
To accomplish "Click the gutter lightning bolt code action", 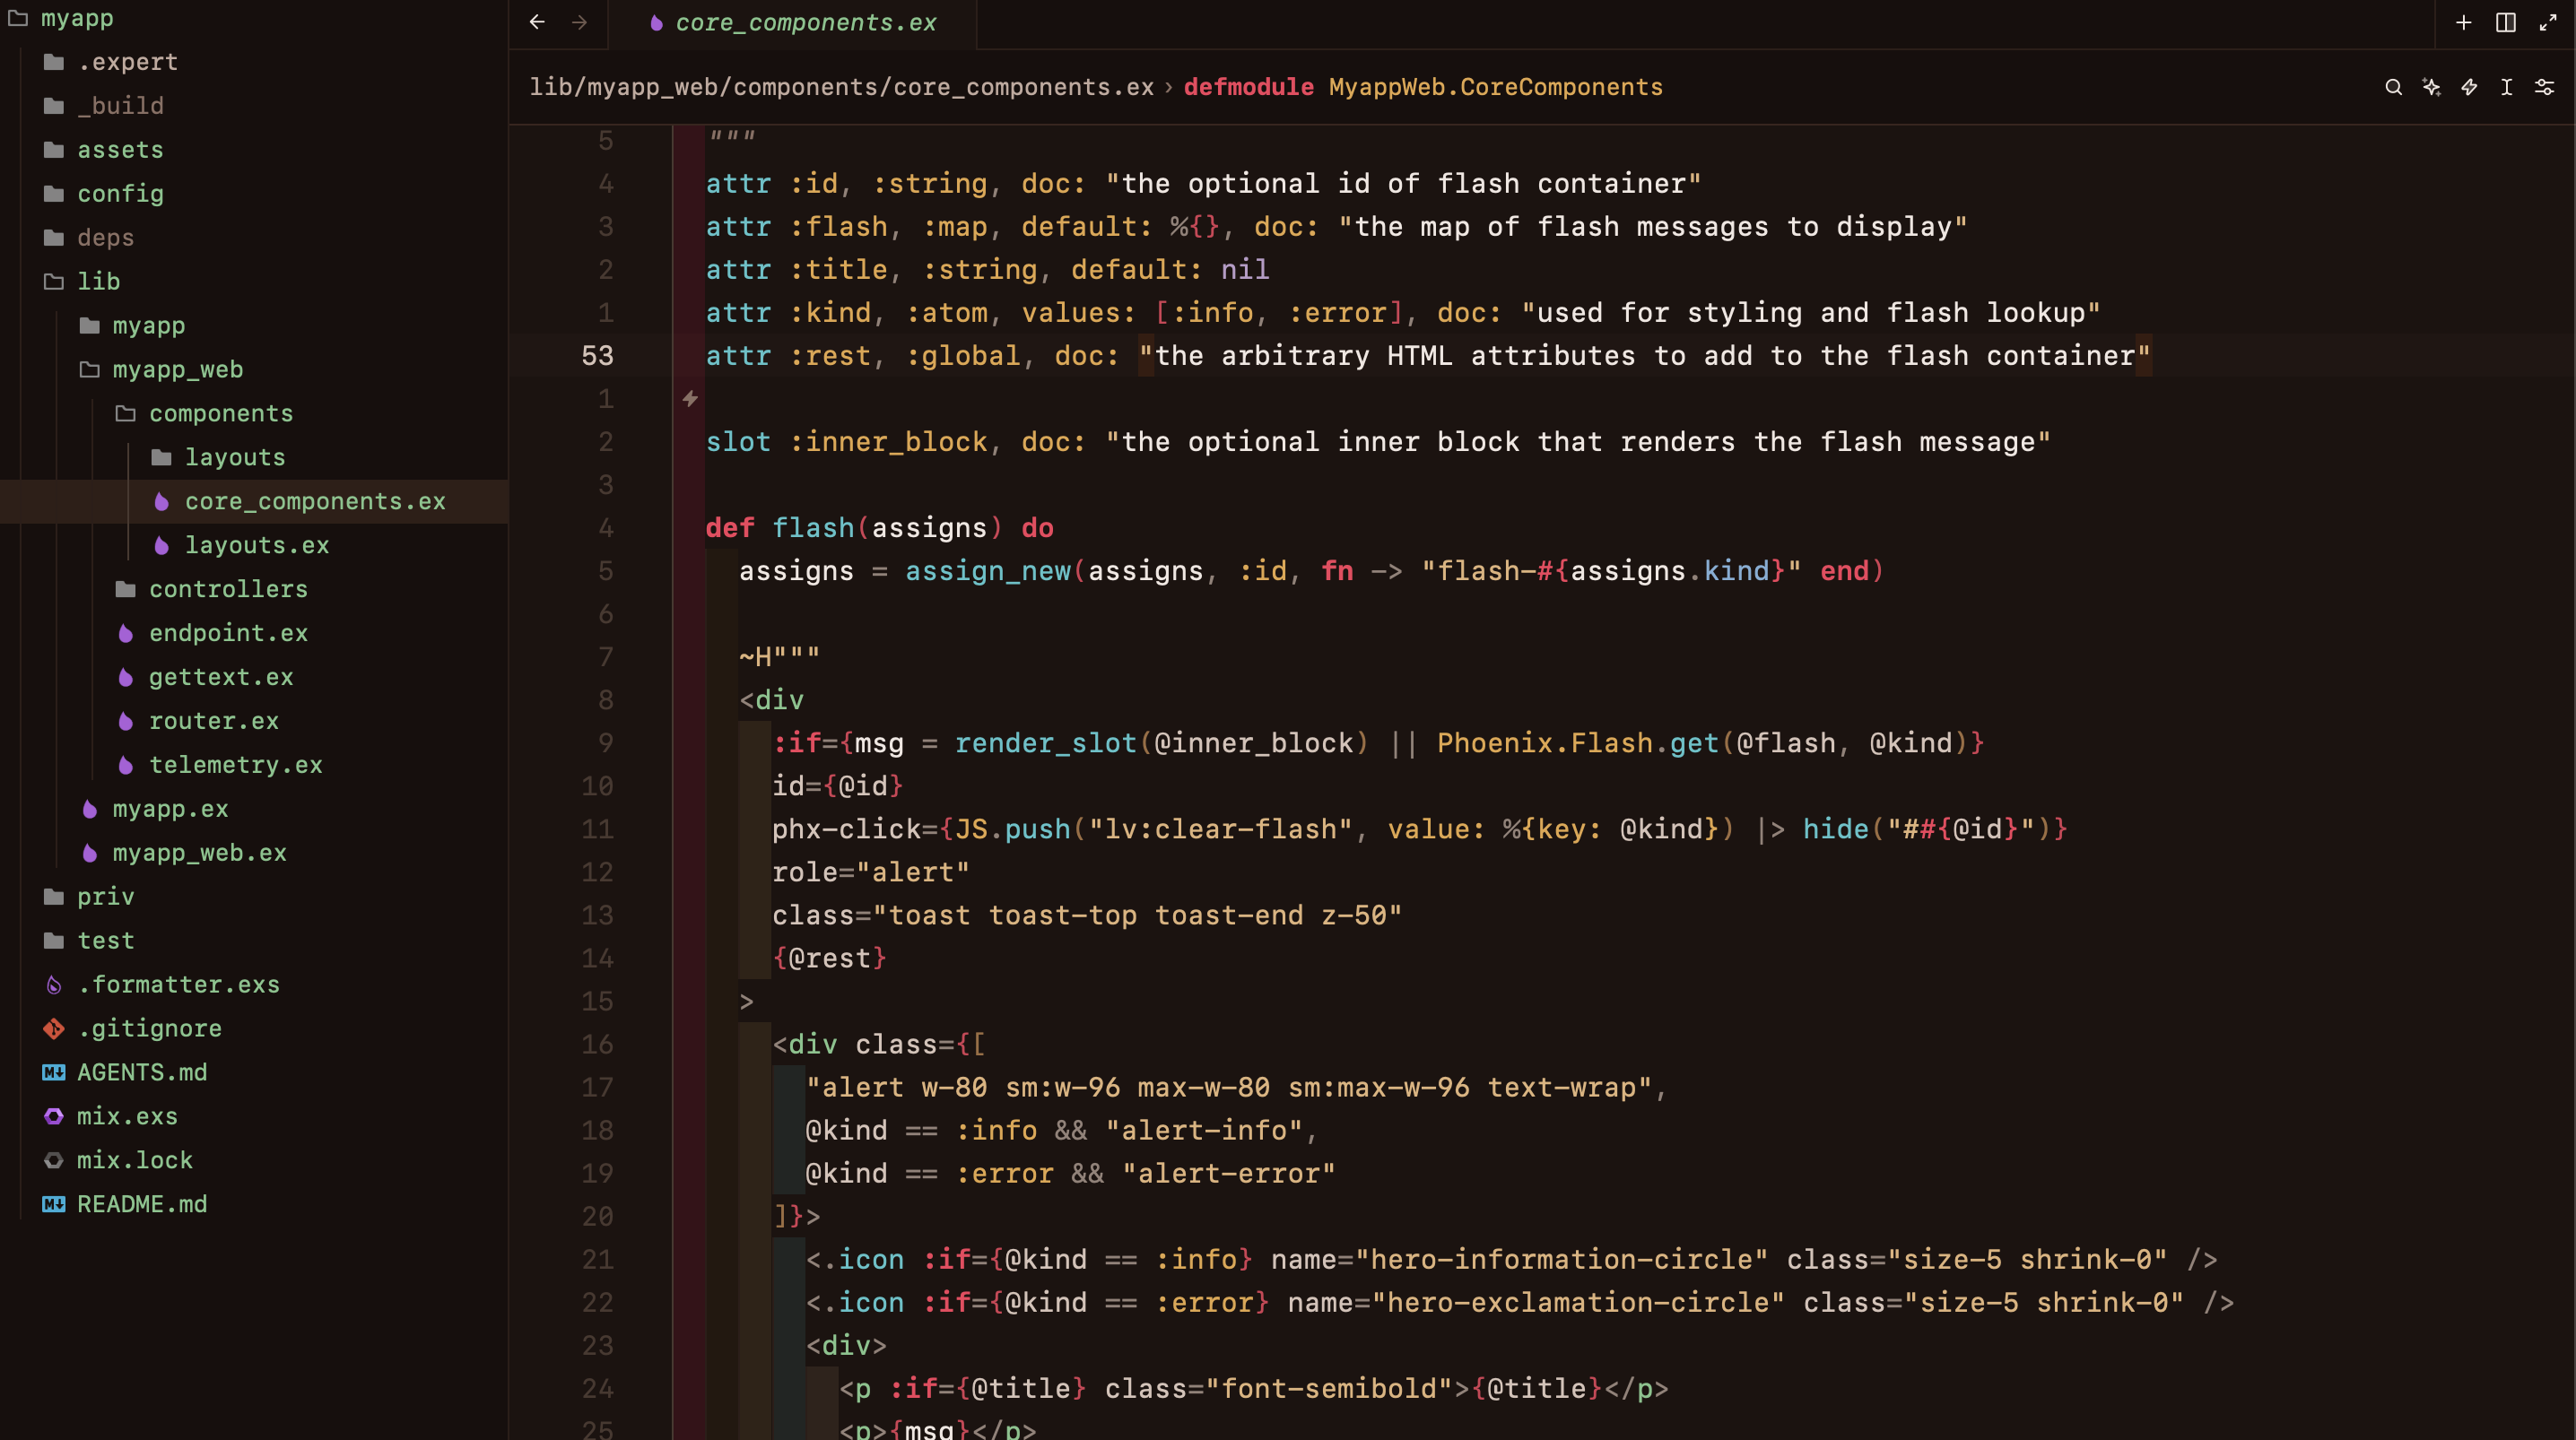I will point(690,399).
